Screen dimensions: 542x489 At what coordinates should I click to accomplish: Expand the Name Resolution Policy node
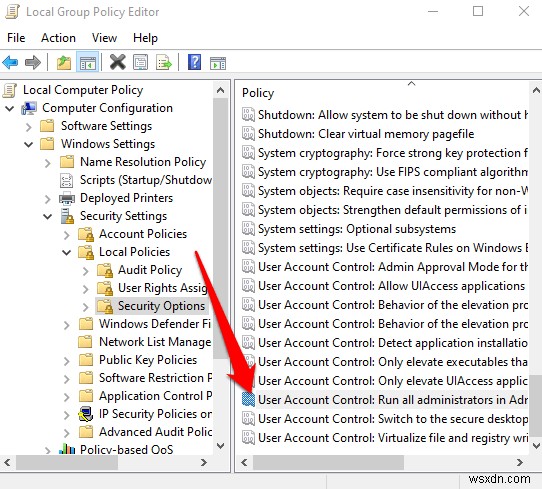[x=48, y=163]
